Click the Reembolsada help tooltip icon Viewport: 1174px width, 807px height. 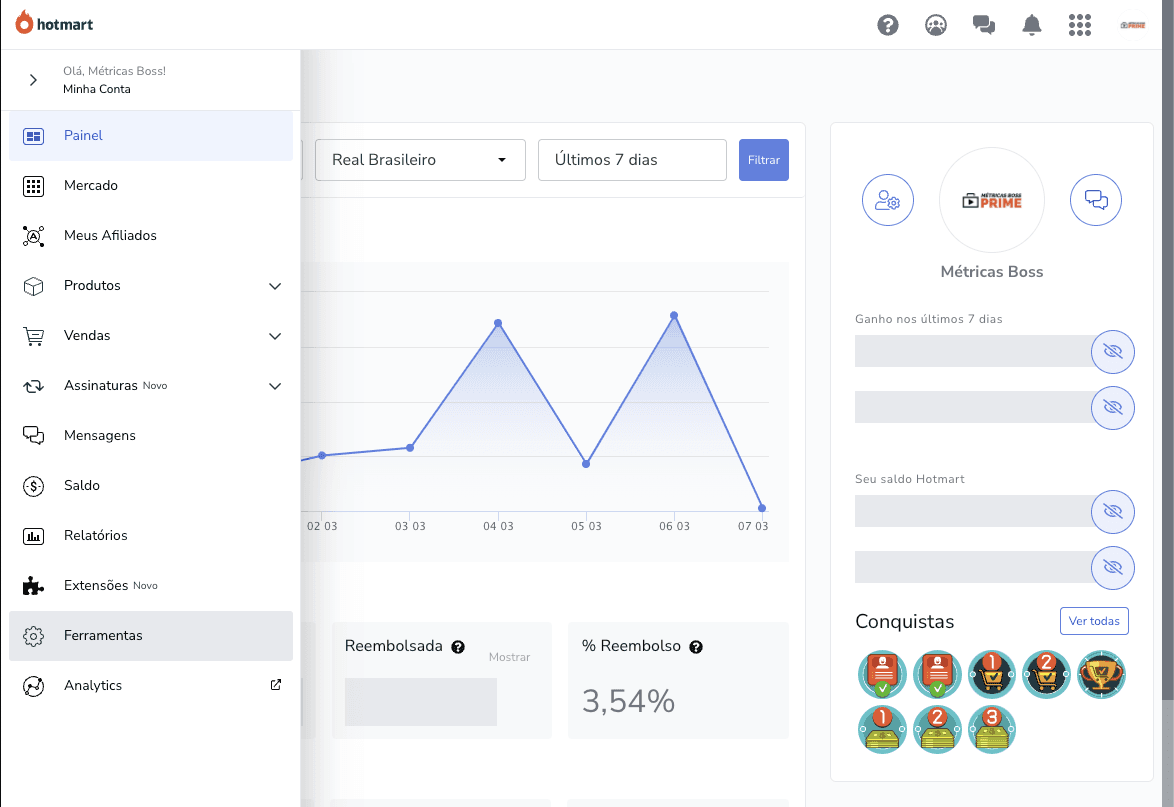(x=458, y=647)
